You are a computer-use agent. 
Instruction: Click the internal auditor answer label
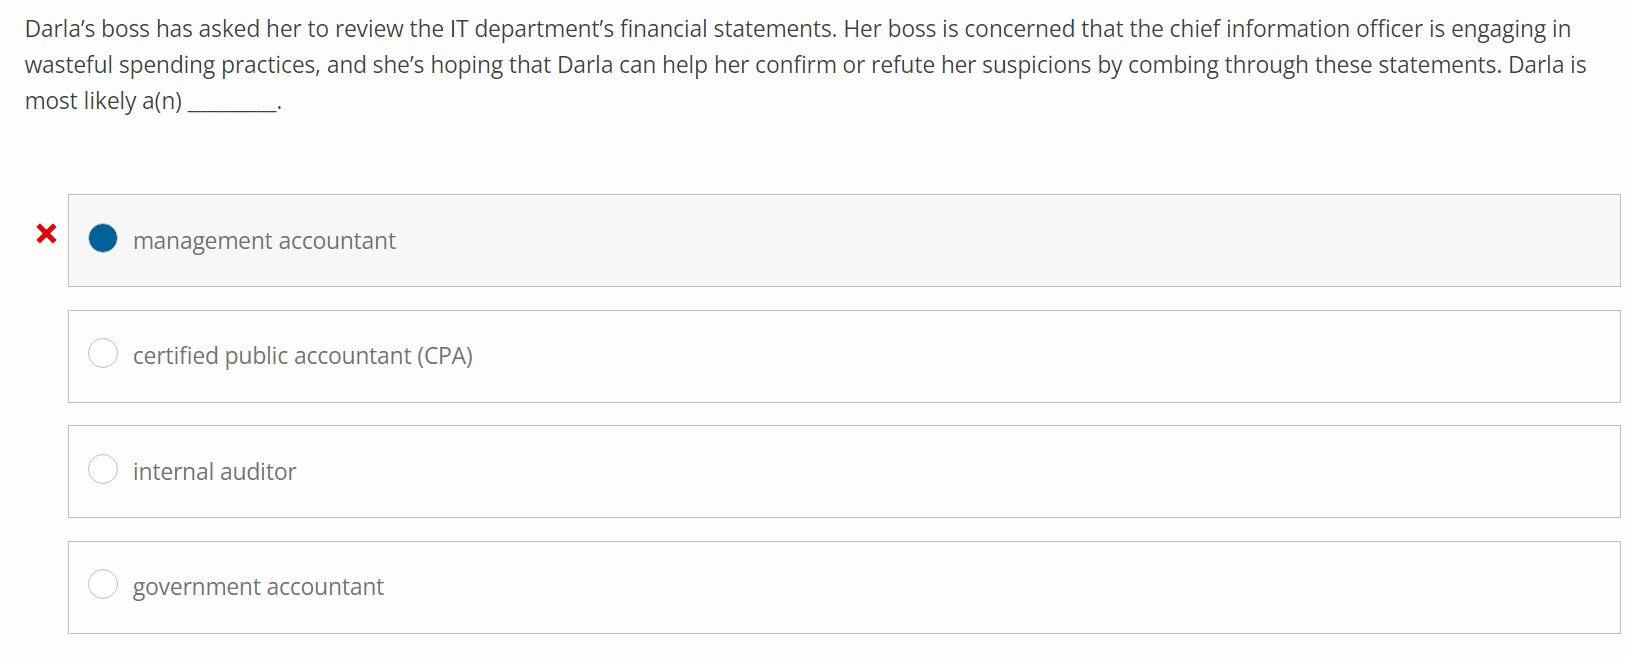point(215,471)
